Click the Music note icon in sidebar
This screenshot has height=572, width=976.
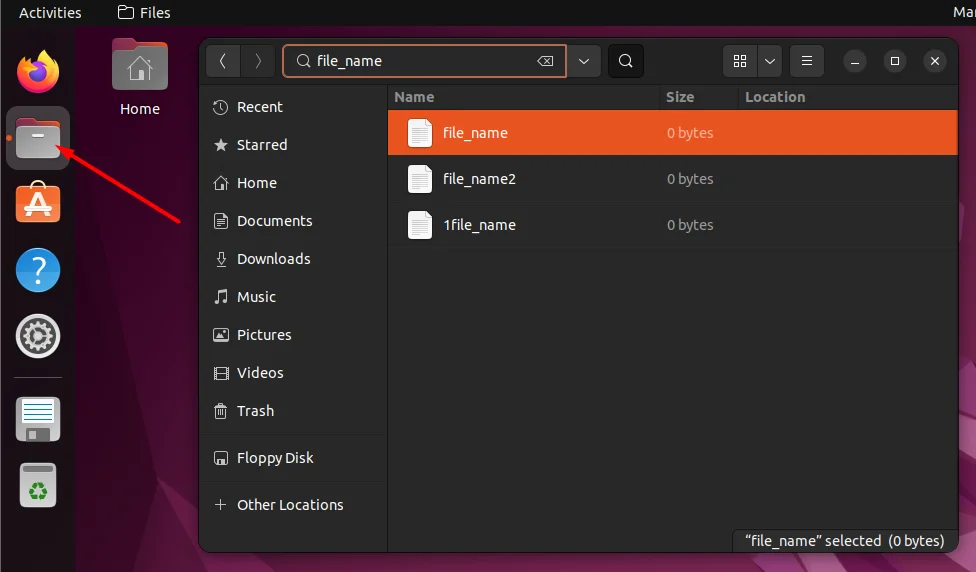(220, 297)
